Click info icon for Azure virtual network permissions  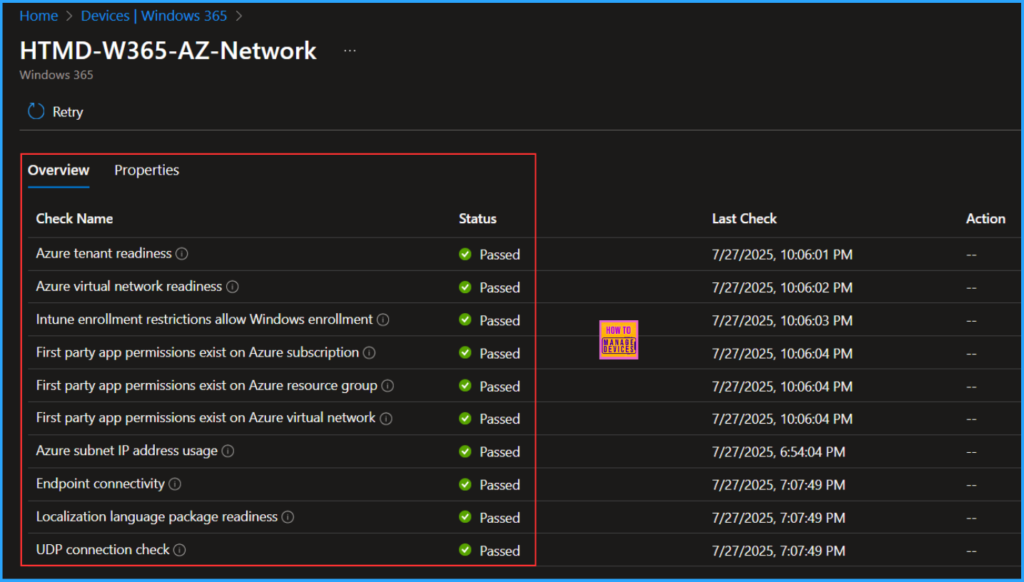point(387,418)
